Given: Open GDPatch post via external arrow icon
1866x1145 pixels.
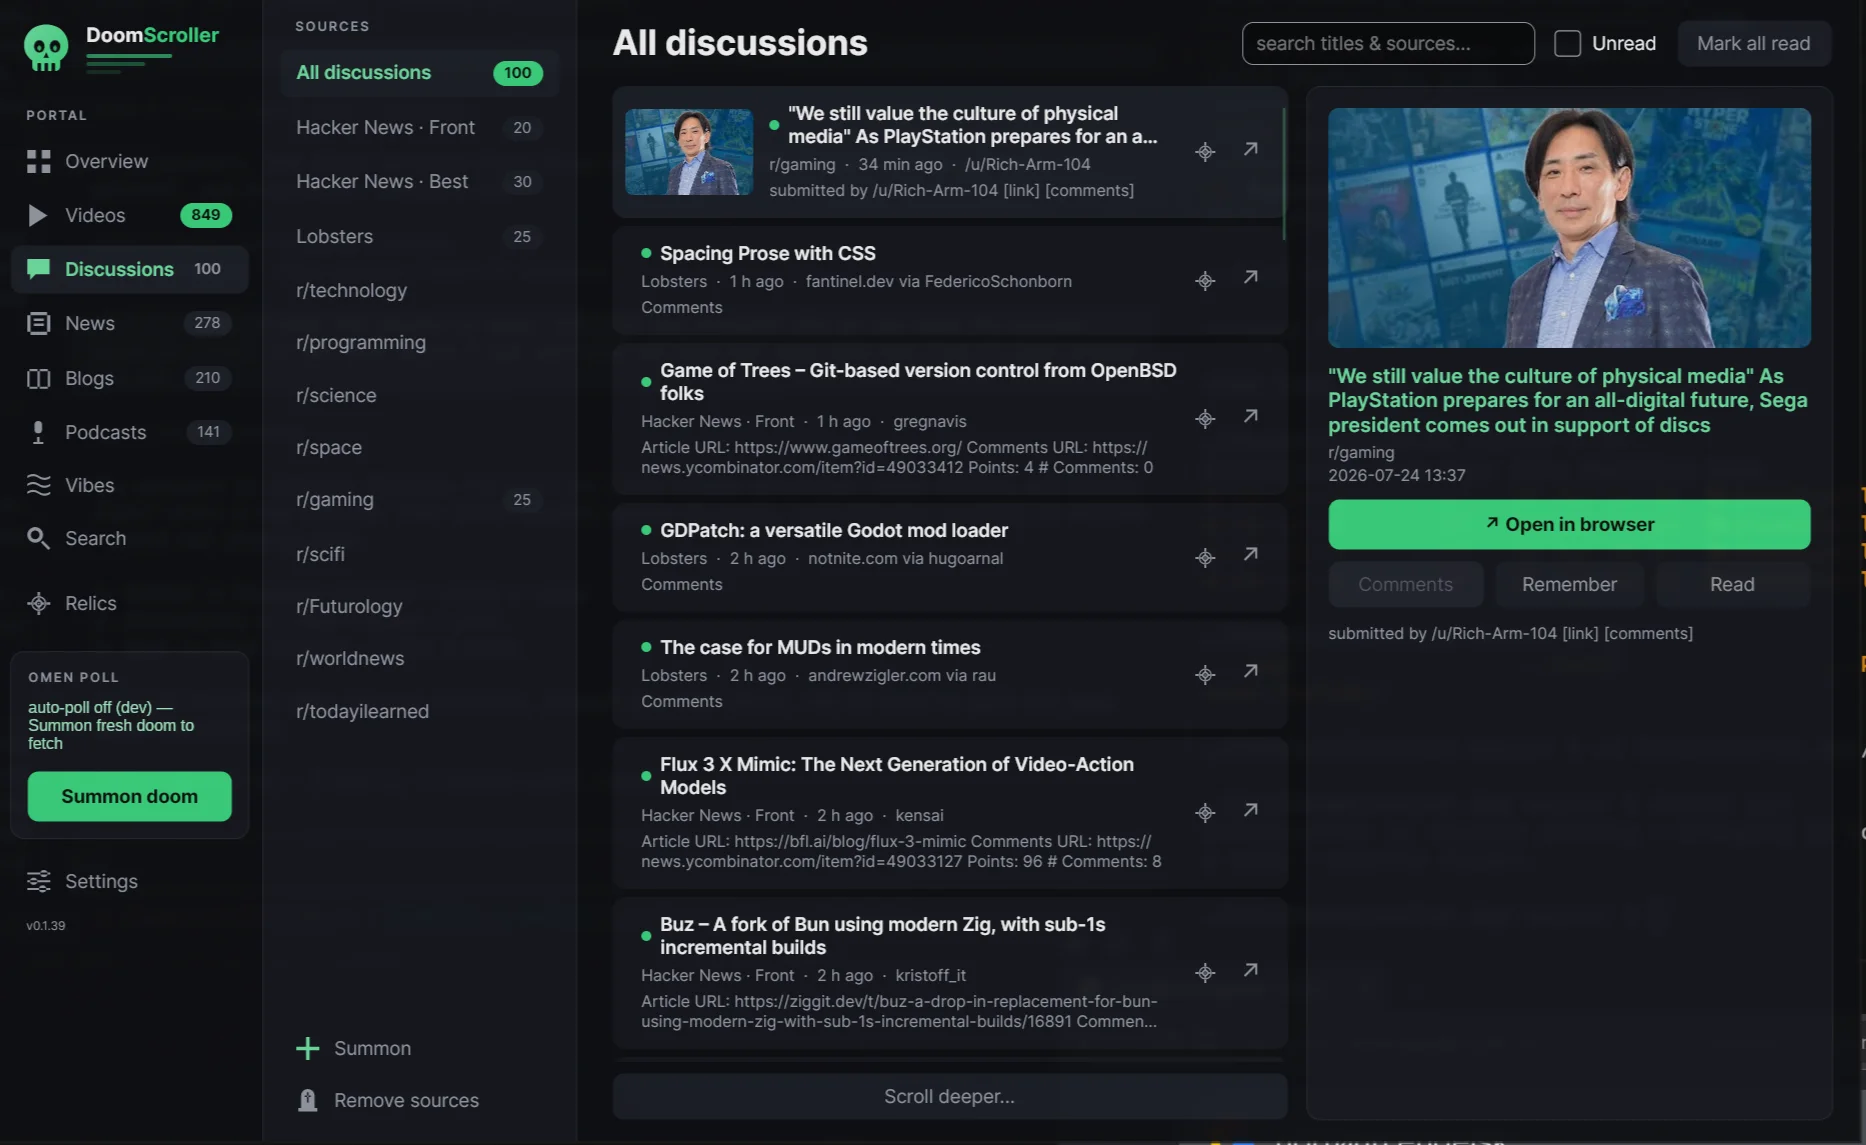Looking at the screenshot, I should pos(1251,554).
